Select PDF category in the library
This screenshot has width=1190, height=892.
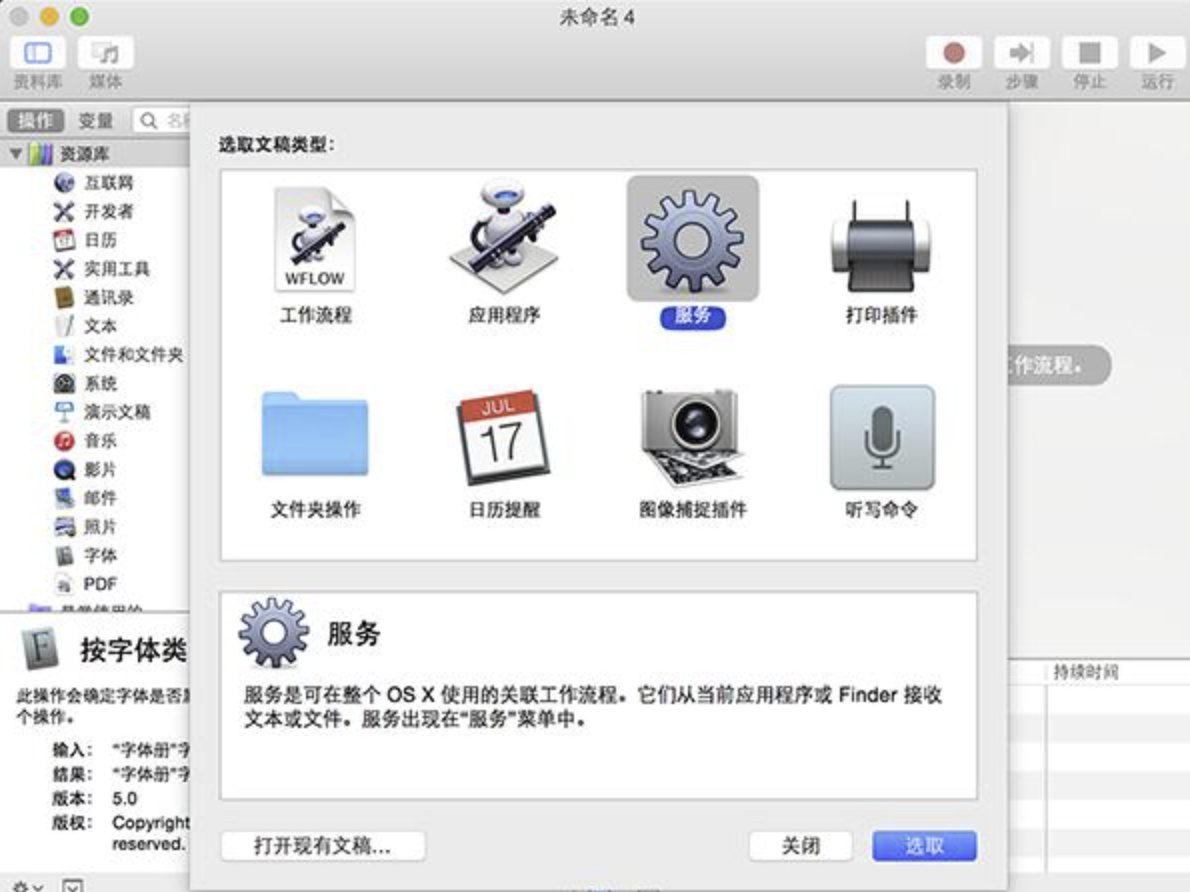pos(85,584)
